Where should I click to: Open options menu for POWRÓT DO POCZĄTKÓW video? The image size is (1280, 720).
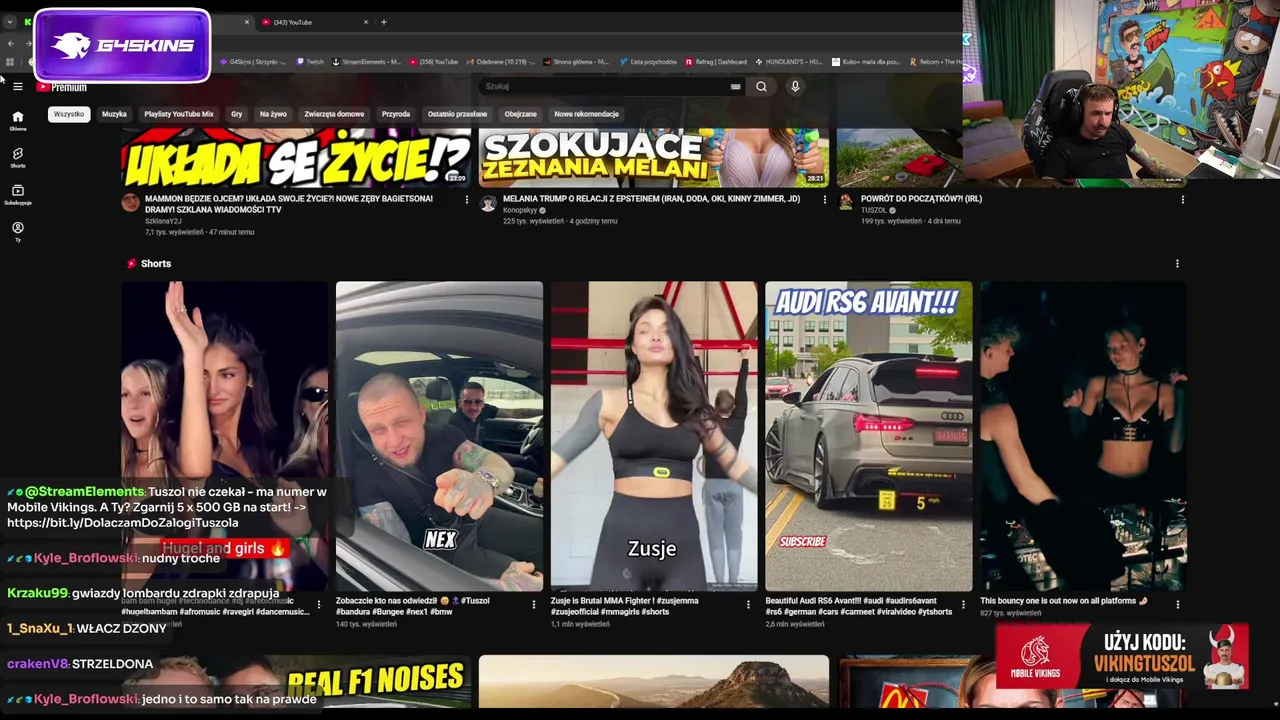1183,200
